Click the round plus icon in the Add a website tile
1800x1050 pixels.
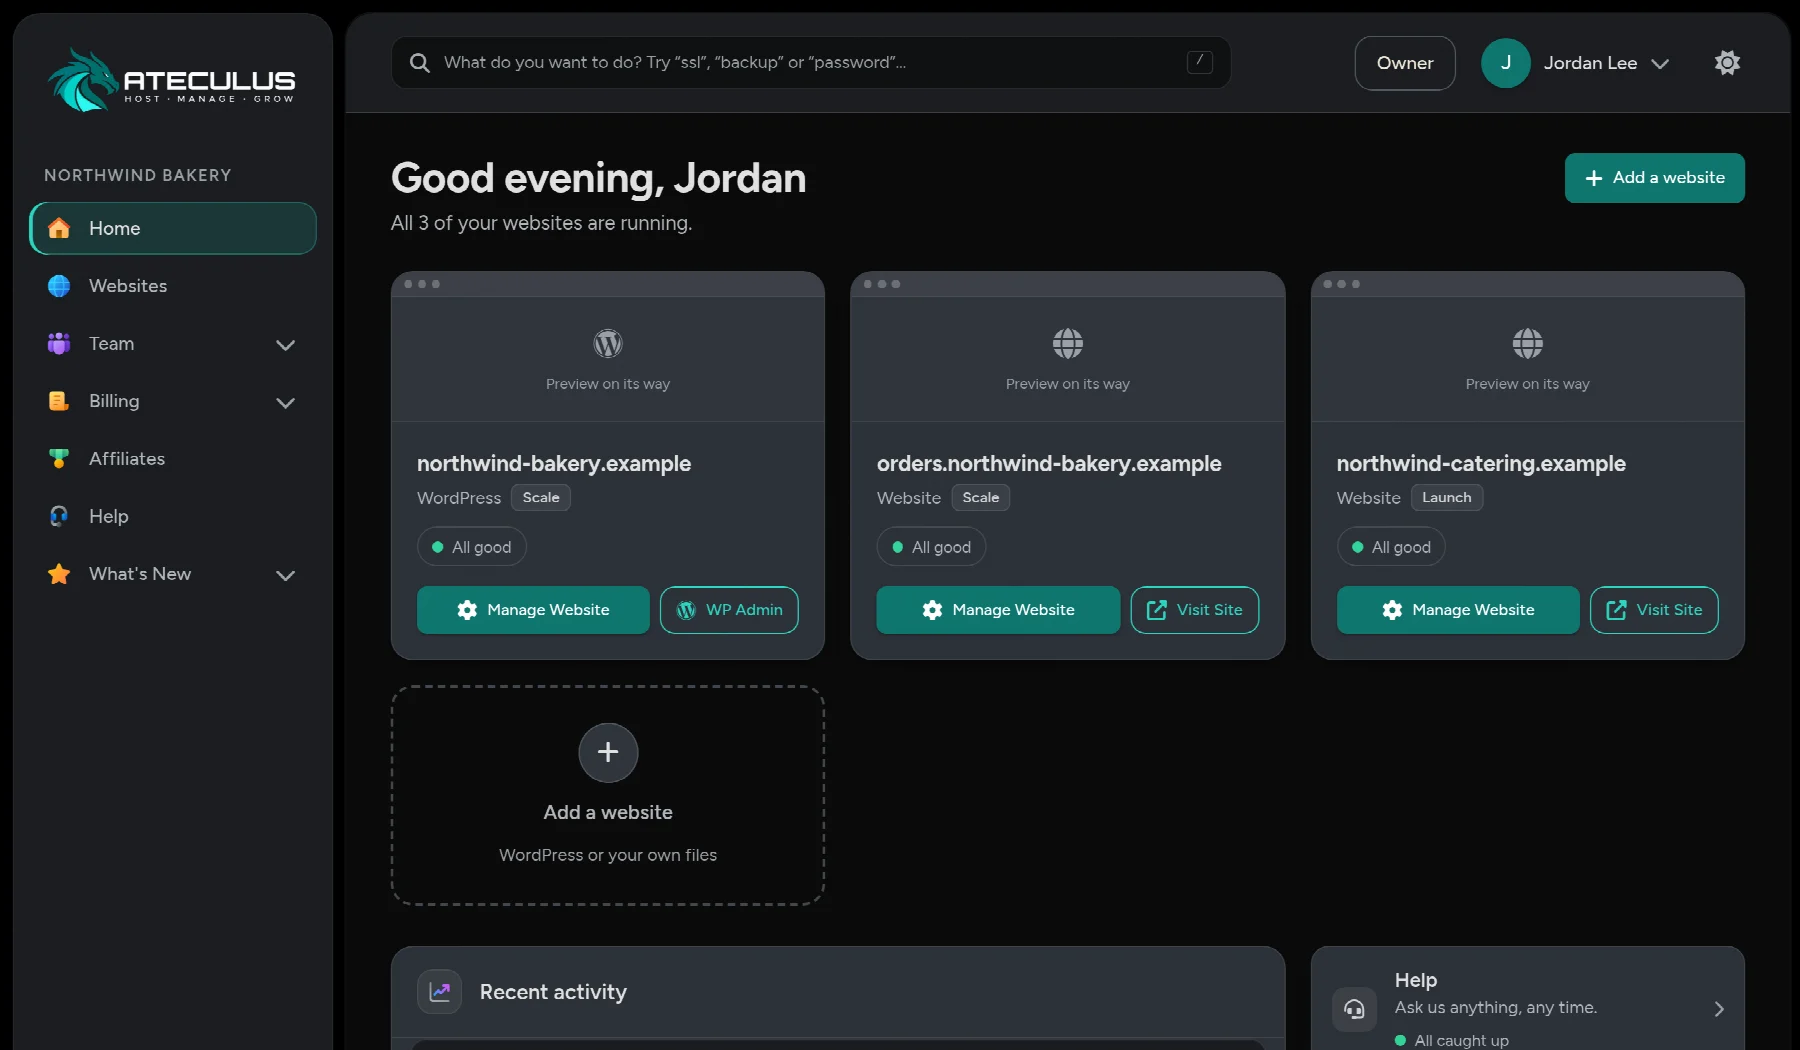tap(608, 752)
